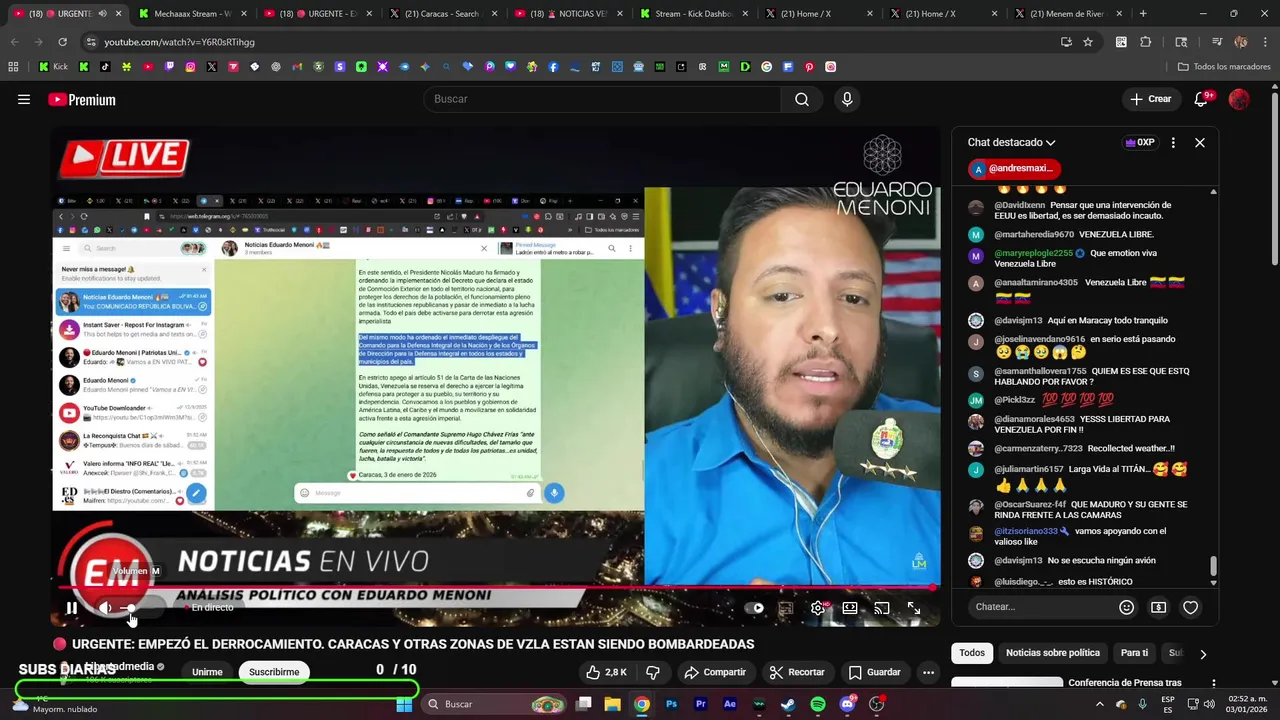This screenshot has height=720, width=1280.
Task: Open the Super Chat dollar icon
Action: click(1158, 607)
